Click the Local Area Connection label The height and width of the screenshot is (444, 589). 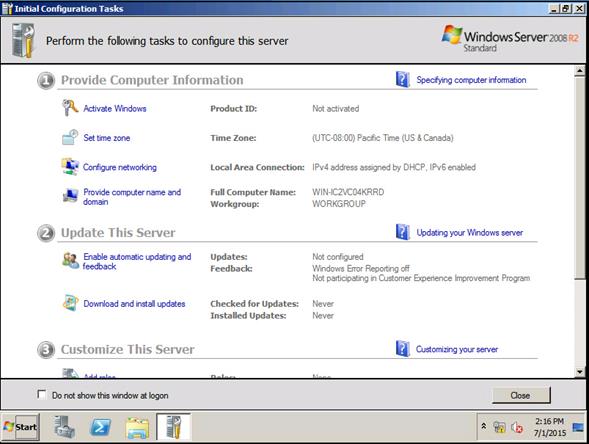point(257,167)
